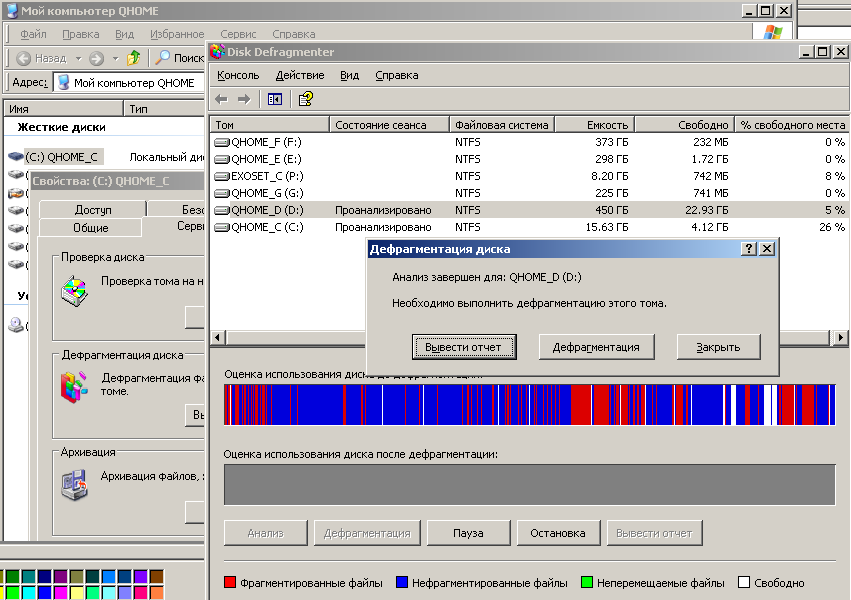Click Дефрагментация in the analysis dialog
This screenshot has height=600, width=851.
pyautogui.click(x=596, y=347)
